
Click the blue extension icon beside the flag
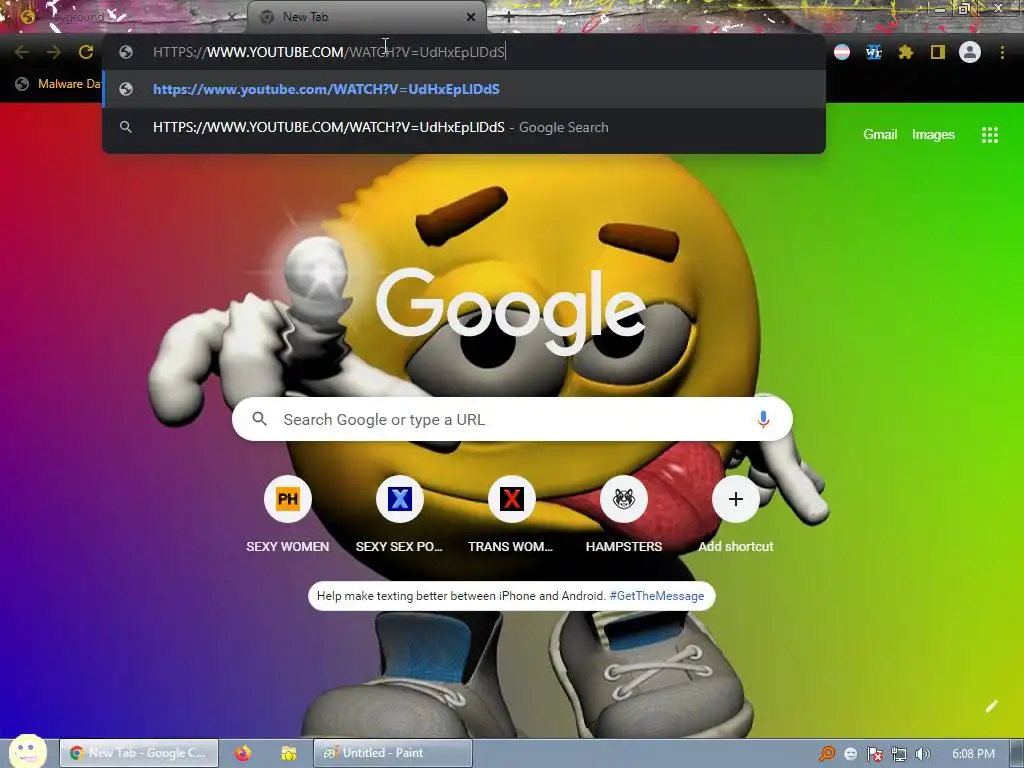pyautogui.click(x=874, y=52)
